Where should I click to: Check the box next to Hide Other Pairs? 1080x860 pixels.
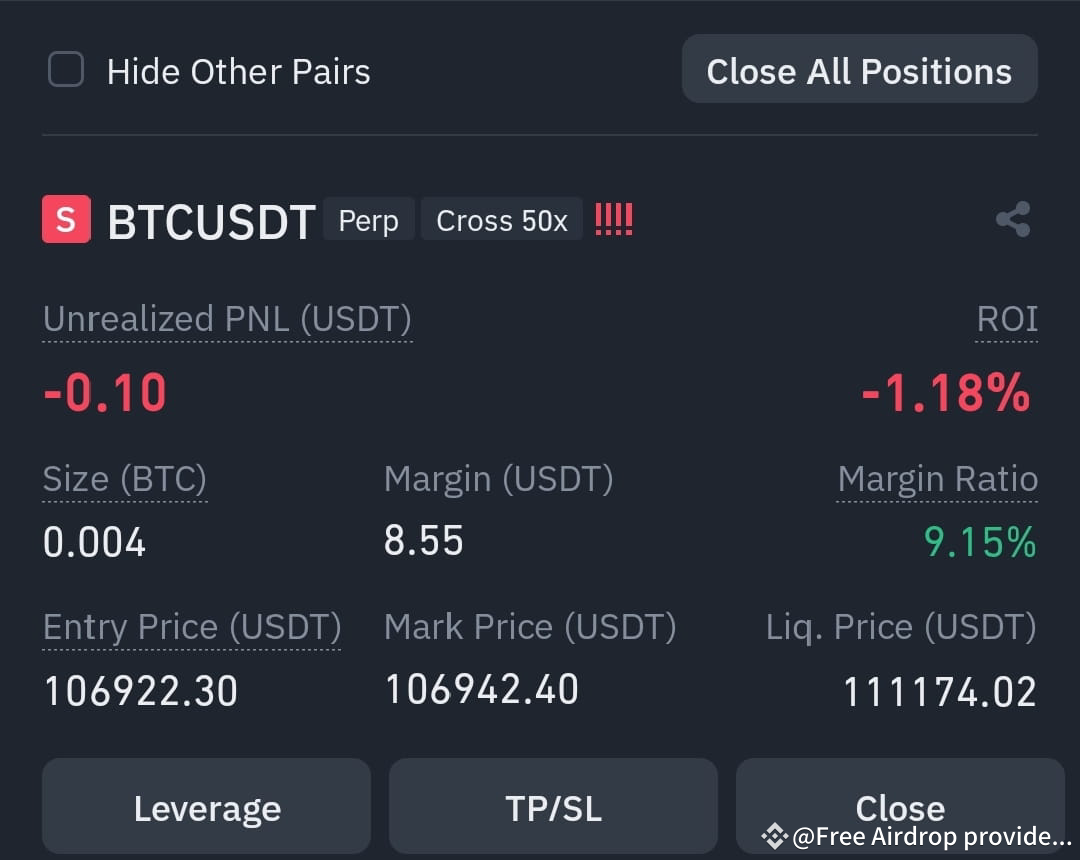[x=65, y=70]
